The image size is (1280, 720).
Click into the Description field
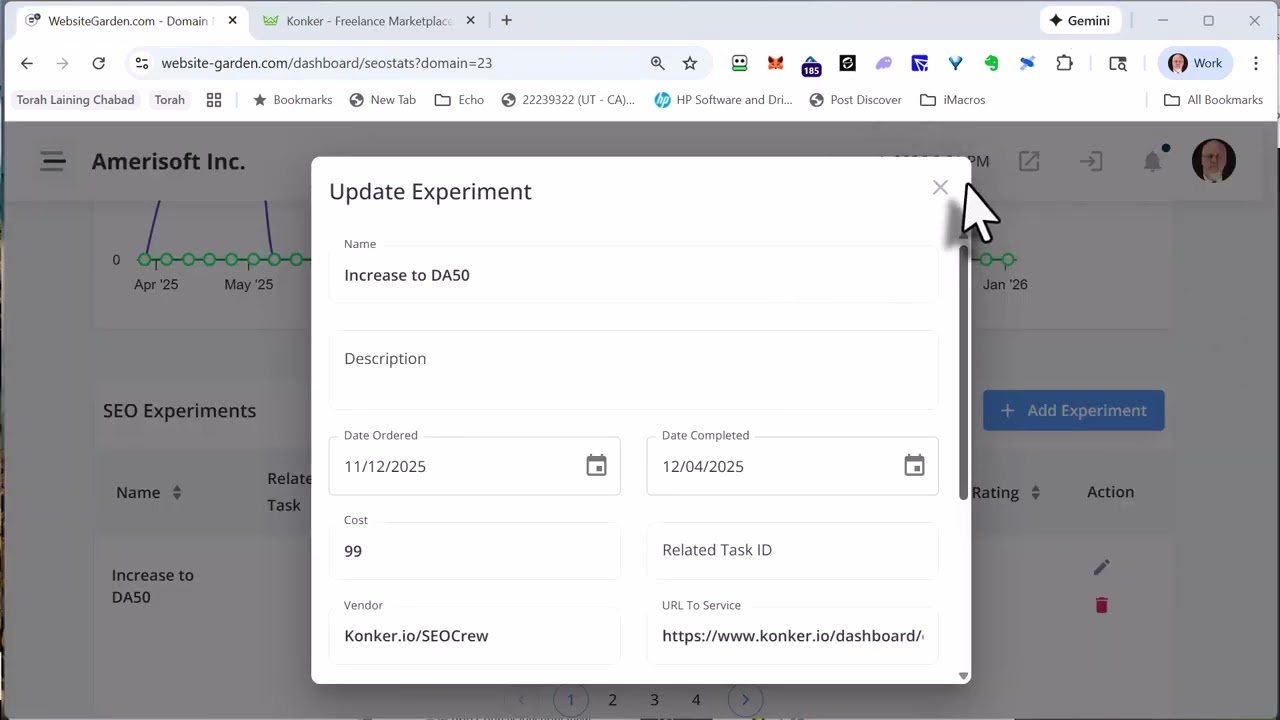(633, 368)
